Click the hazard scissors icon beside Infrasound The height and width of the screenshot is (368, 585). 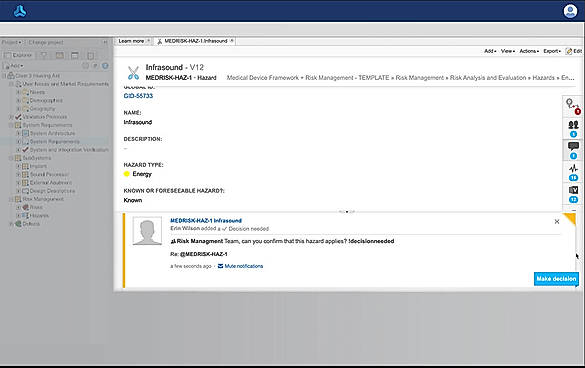133,73
